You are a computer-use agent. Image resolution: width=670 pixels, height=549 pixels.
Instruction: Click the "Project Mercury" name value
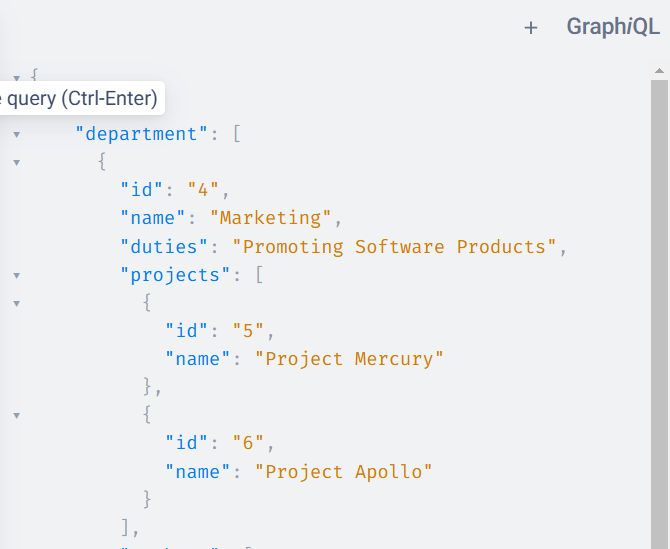[x=349, y=359]
